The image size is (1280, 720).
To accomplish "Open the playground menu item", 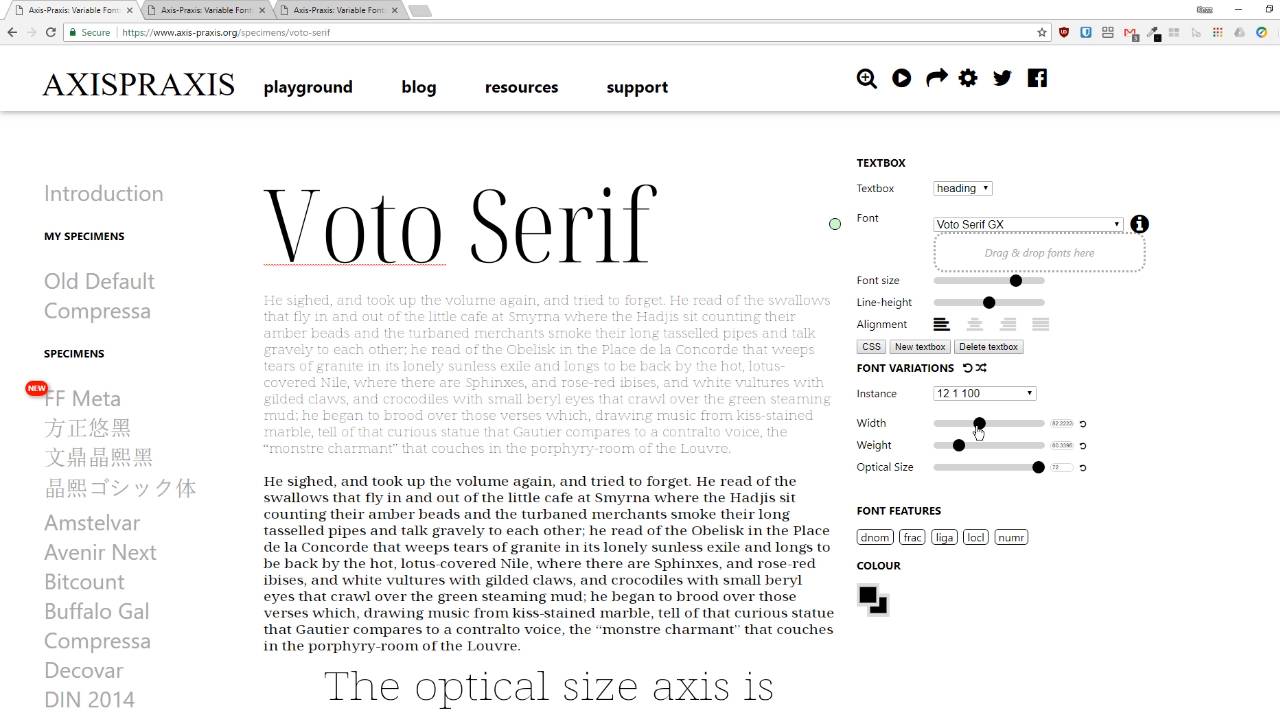I will coord(308,87).
